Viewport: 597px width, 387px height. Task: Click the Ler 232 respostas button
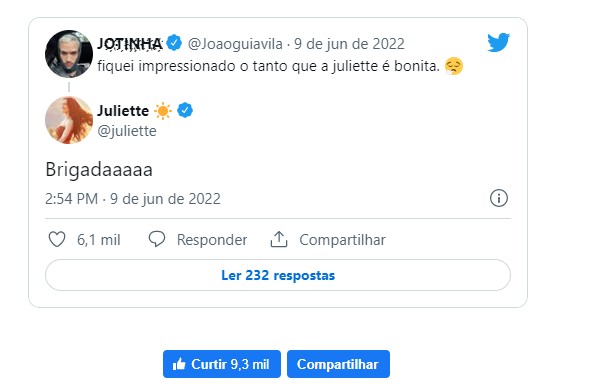(278, 275)
